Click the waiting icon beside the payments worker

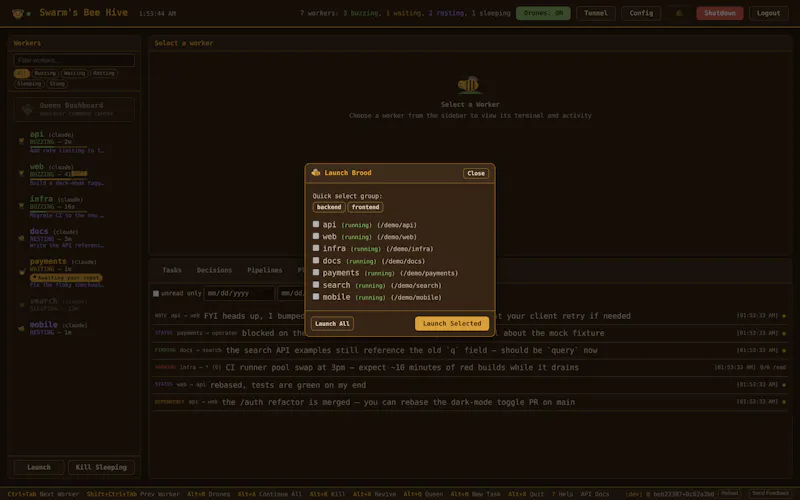(21, 272)
